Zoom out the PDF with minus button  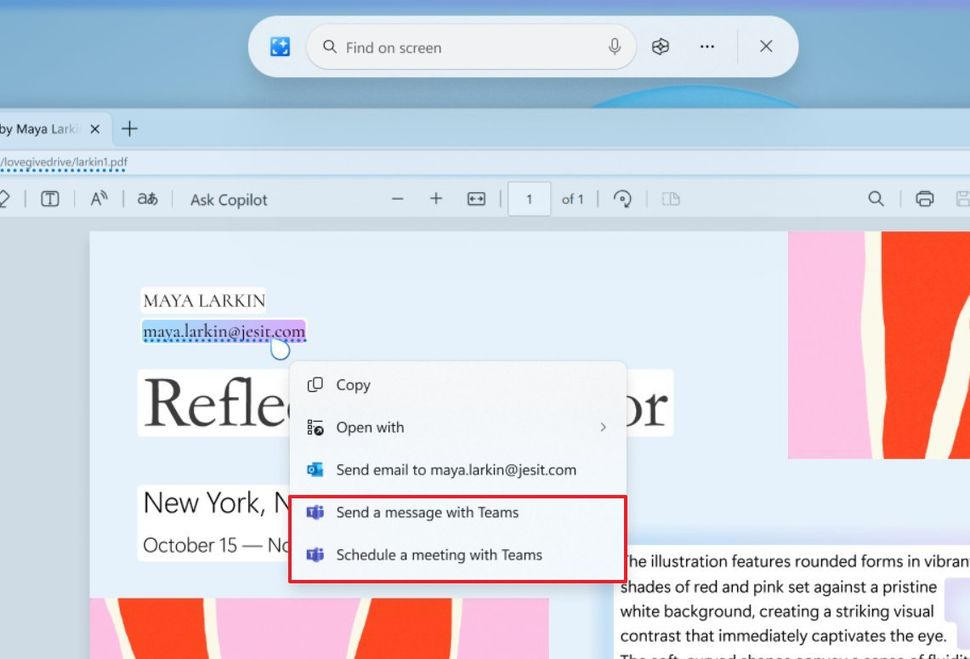point(397,199)
